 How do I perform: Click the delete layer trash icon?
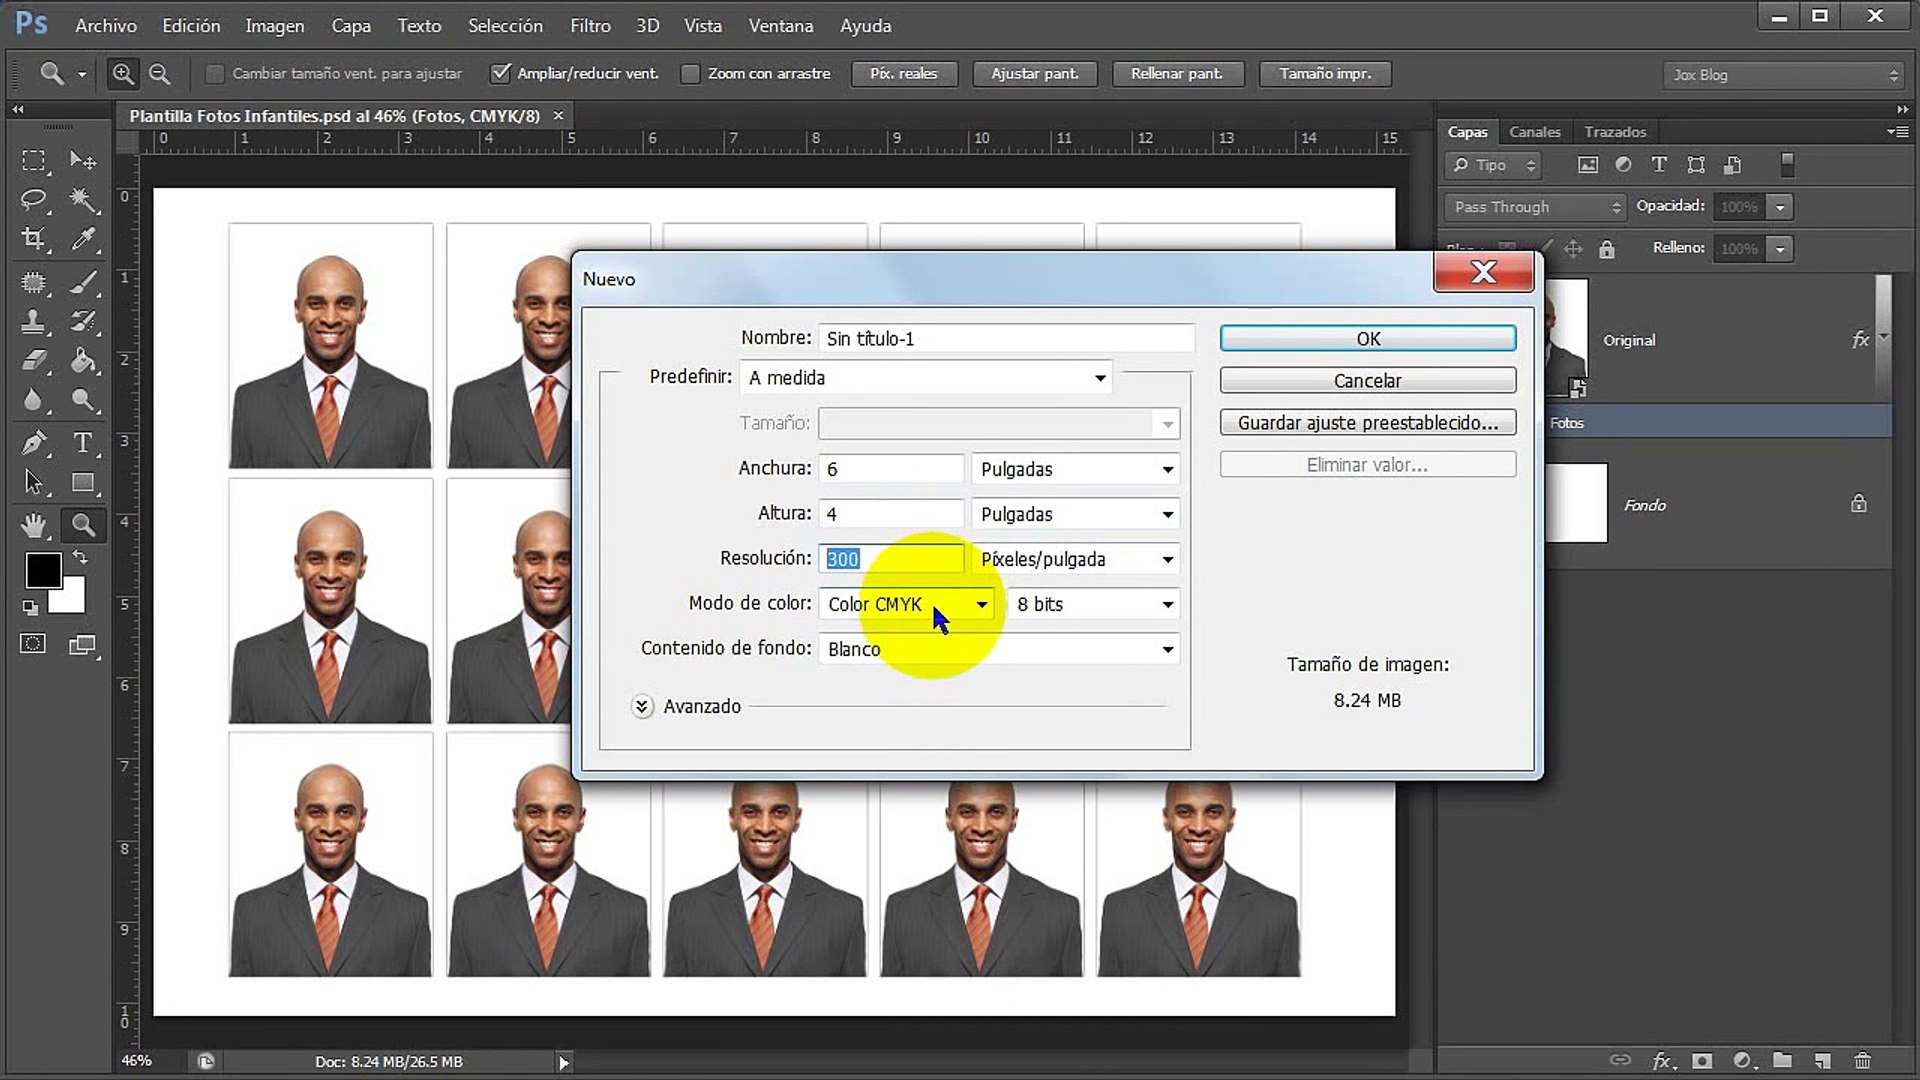pyautogui.click(x=1862, y=1060)
